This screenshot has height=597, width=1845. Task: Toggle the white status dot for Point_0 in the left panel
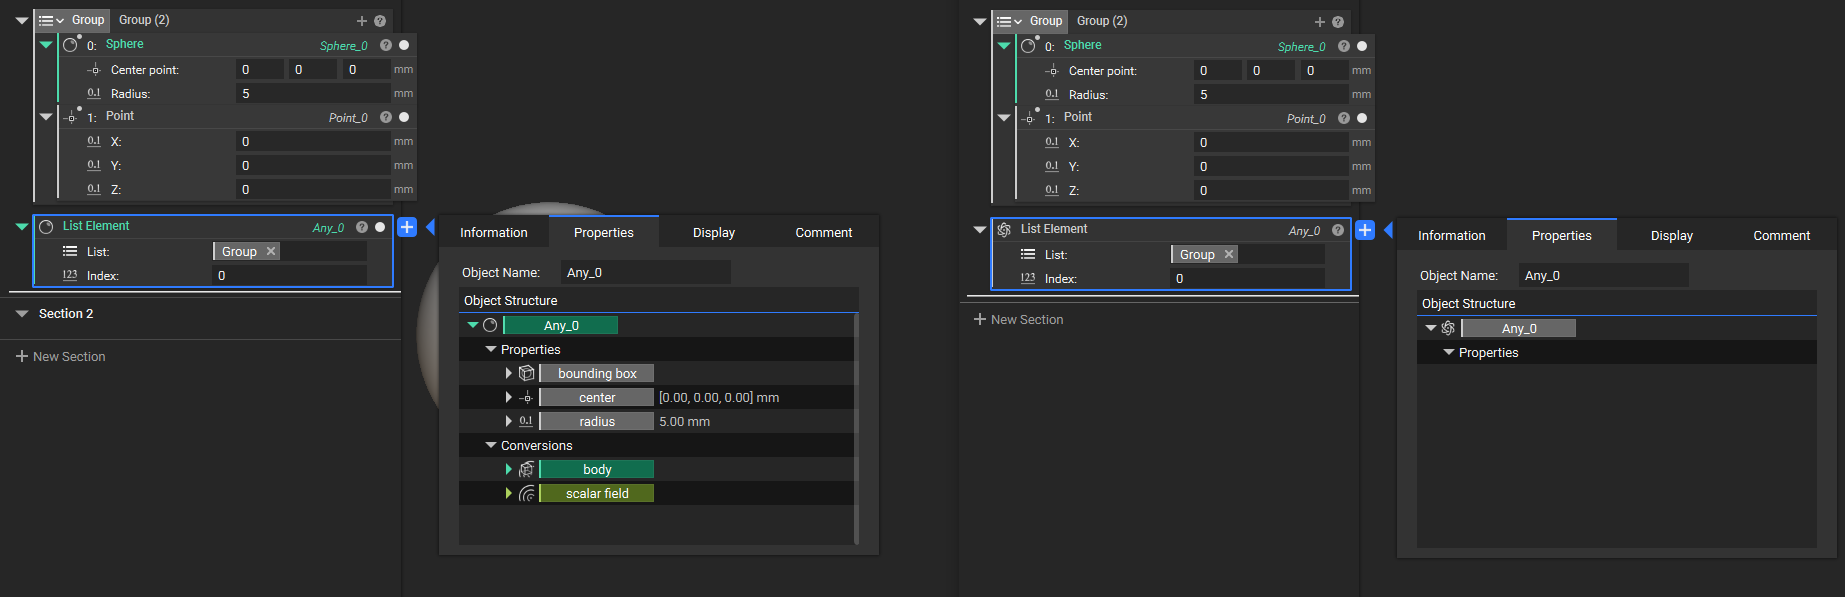pyautogui.click(x=404, y=117)
